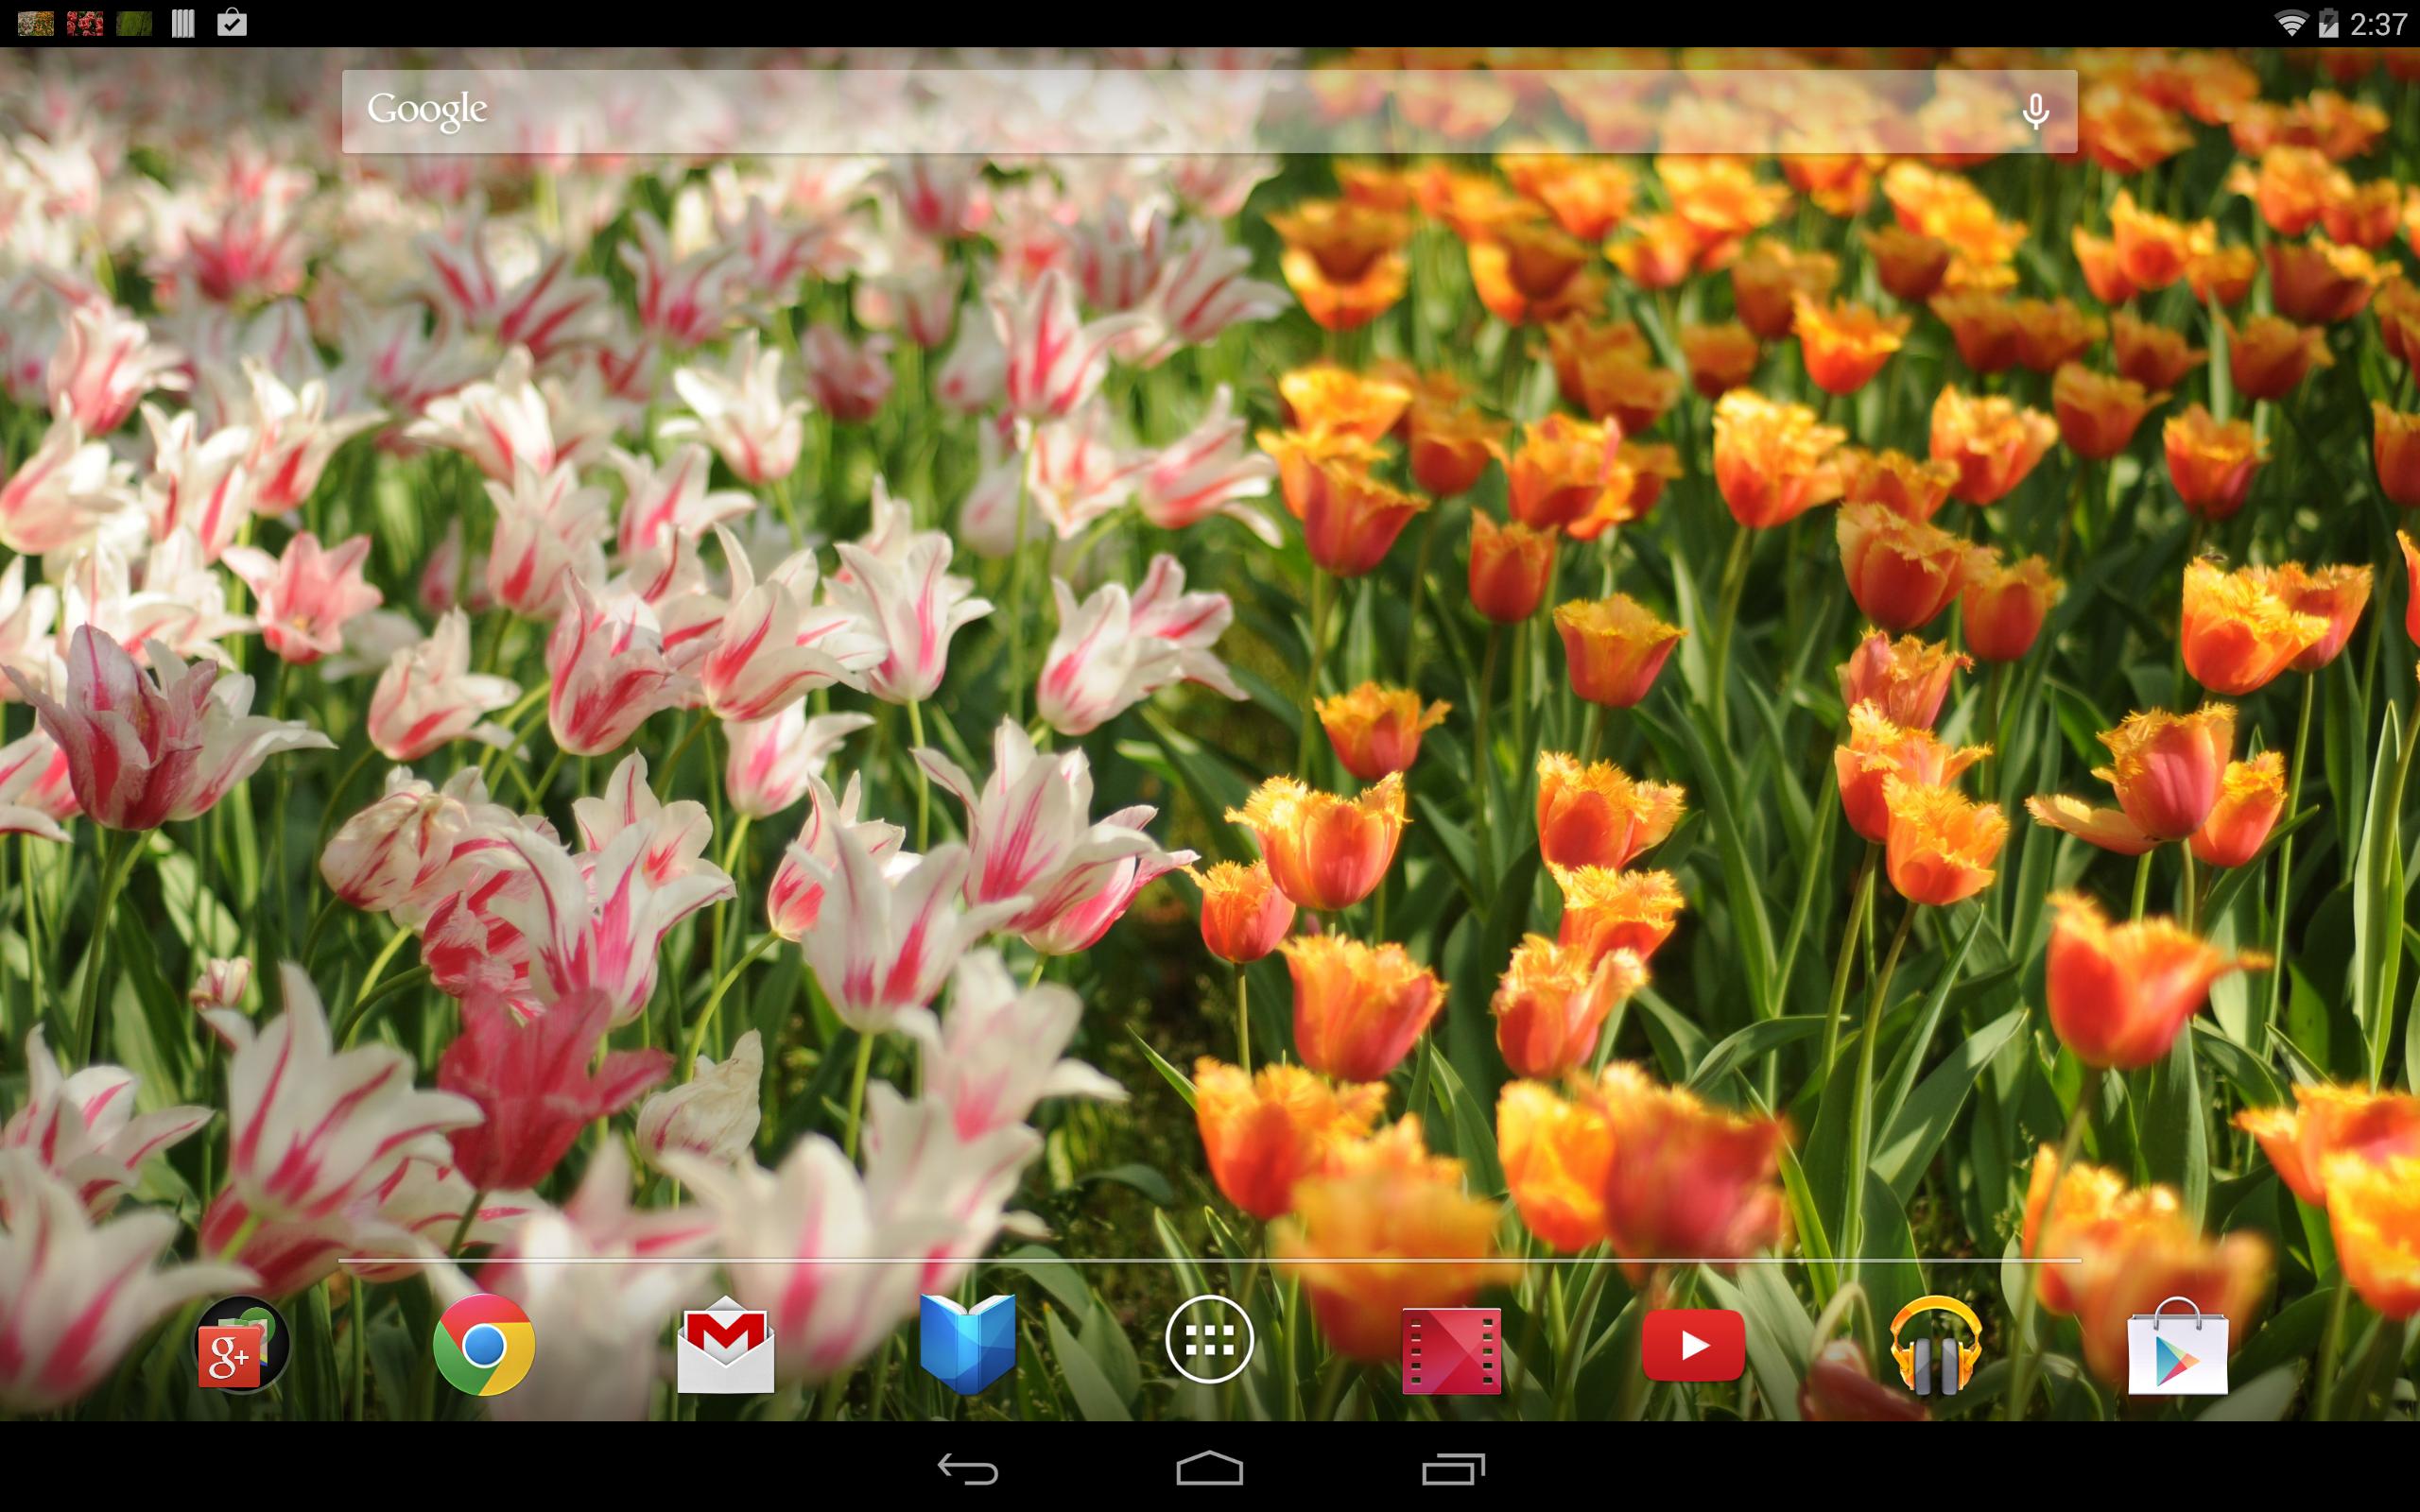Open the all apps drawer
The image size is (2420, 1512).
(x=1209, y=1340)
